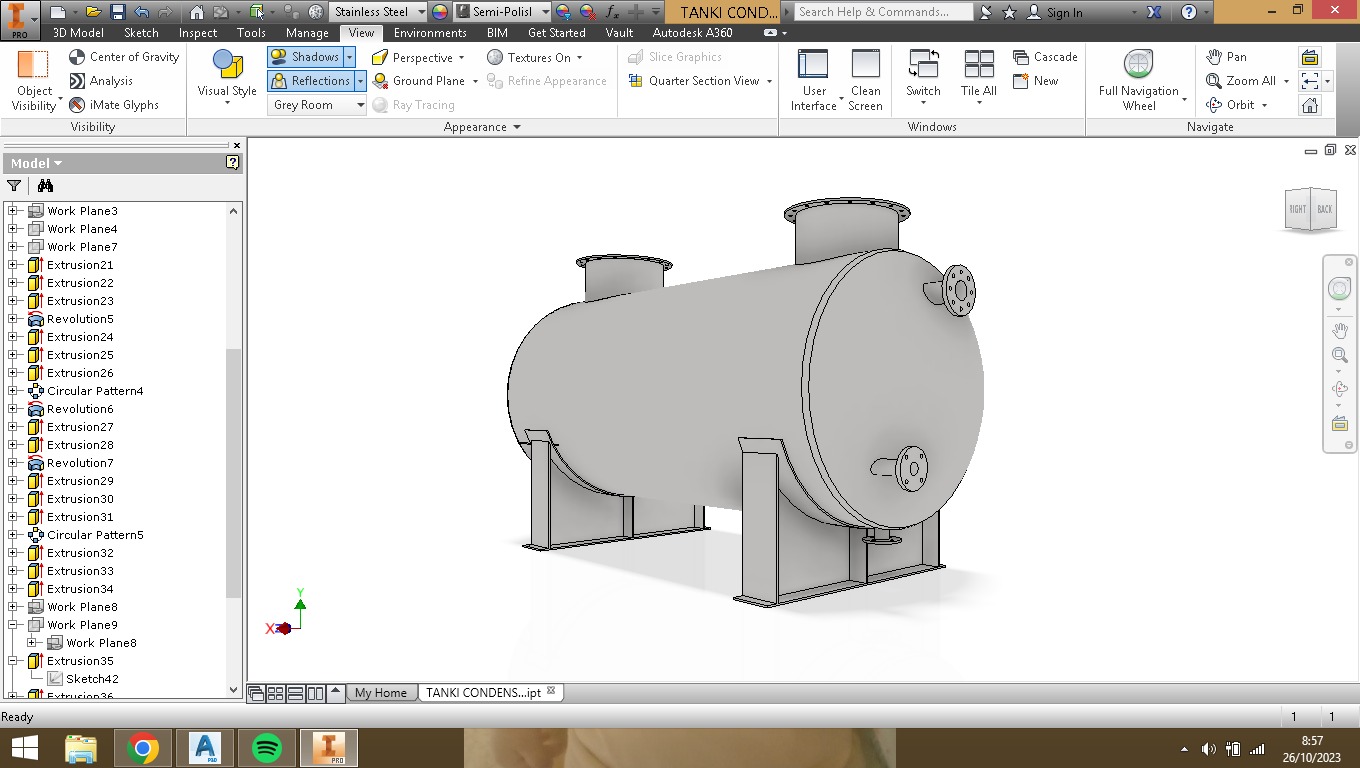The width and height of the screenshot is (1360, 768).
Task: Toggle the Shadows option
Action: point(305,57)
